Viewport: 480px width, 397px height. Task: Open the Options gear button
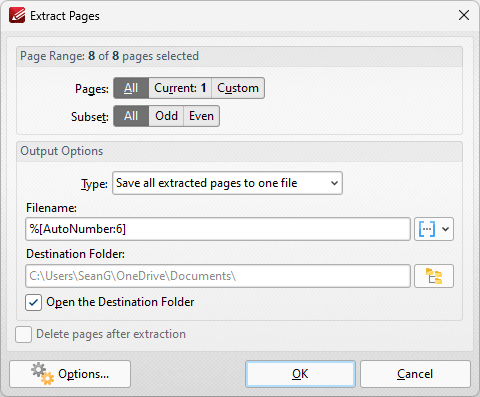[x=70, y=374]
